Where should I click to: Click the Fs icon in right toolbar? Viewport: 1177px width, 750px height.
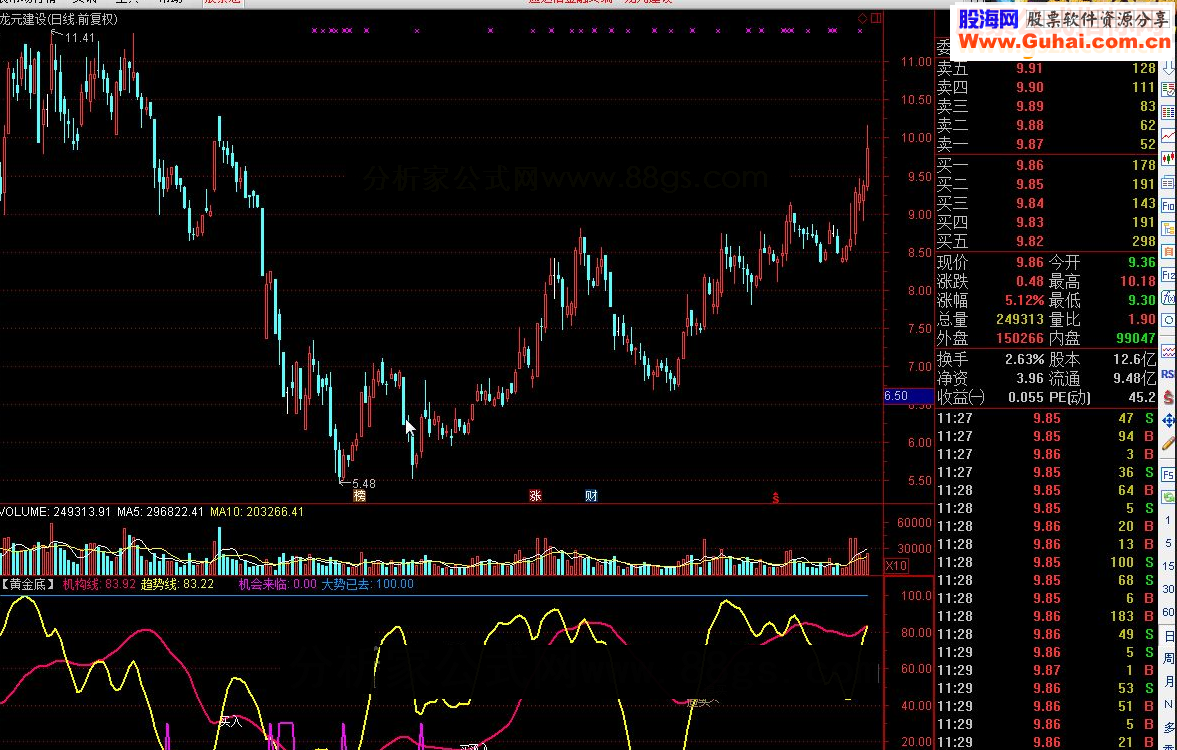(1168, 474)
